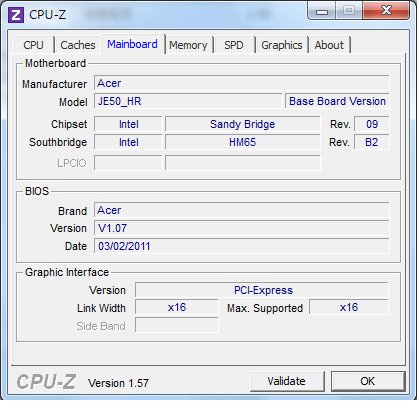
Task: Click the OK button
Action: (368, 381)
